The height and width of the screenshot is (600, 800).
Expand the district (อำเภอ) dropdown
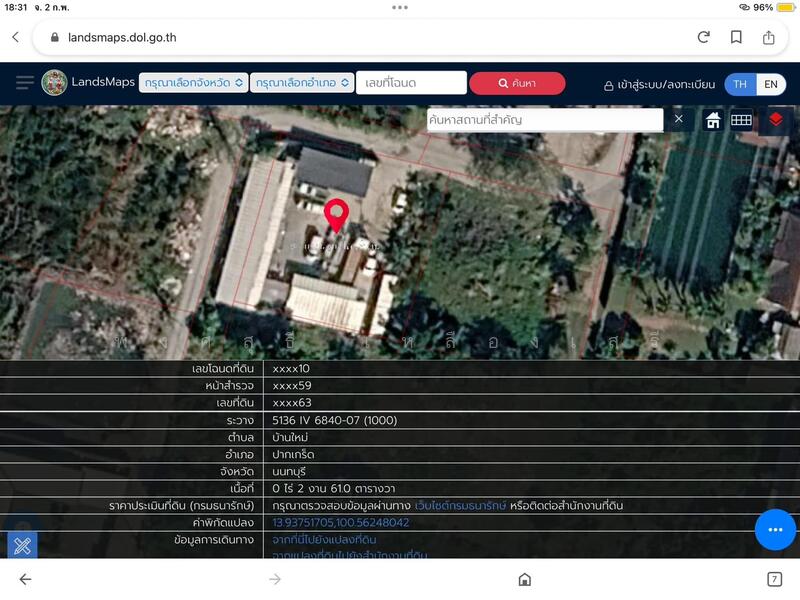302,83
